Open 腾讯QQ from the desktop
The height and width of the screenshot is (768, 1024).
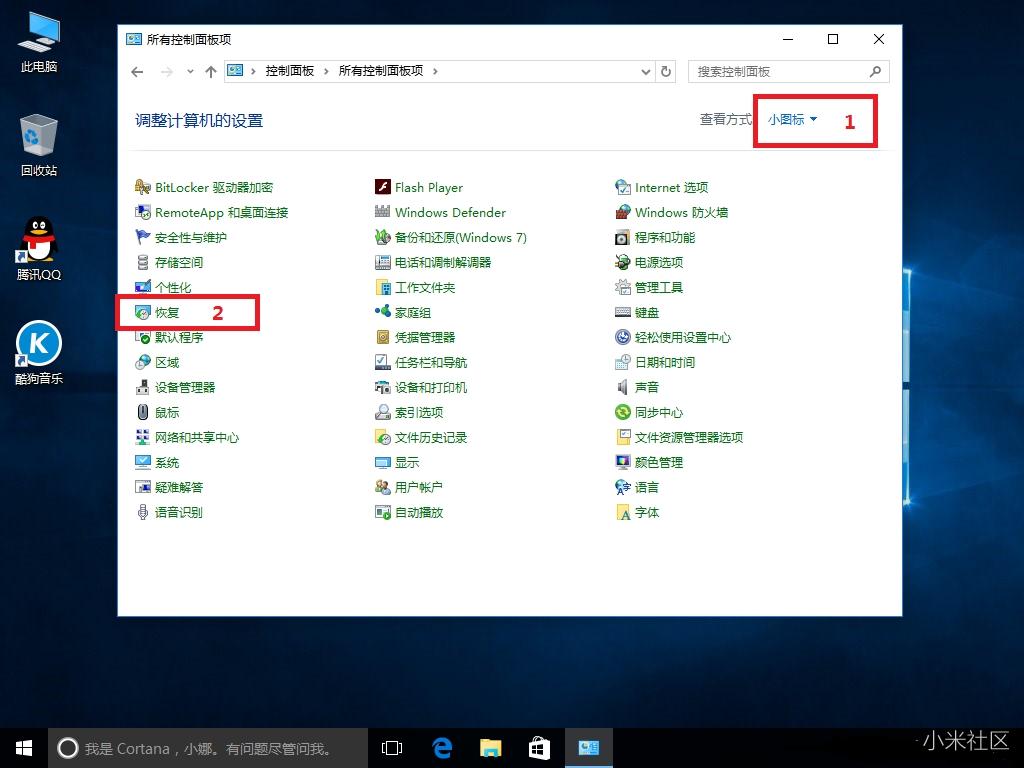pos(37,248)
